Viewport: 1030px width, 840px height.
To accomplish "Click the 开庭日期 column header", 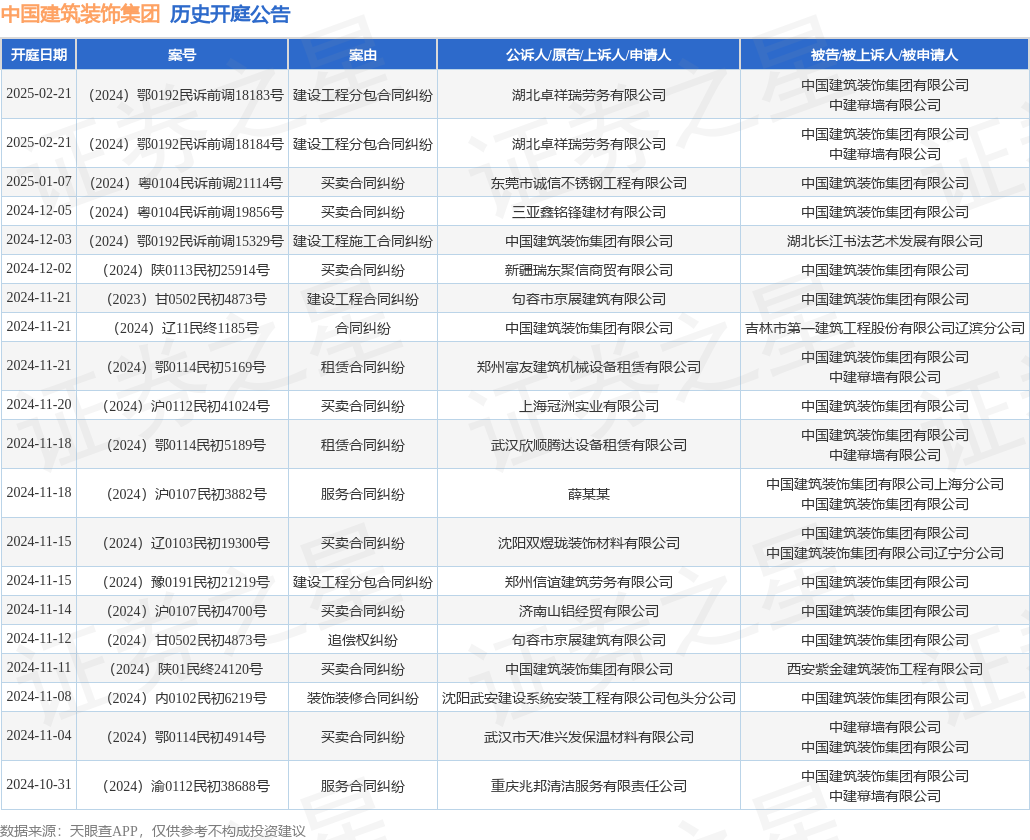I will pyautogui.click(x=39, y=55).
